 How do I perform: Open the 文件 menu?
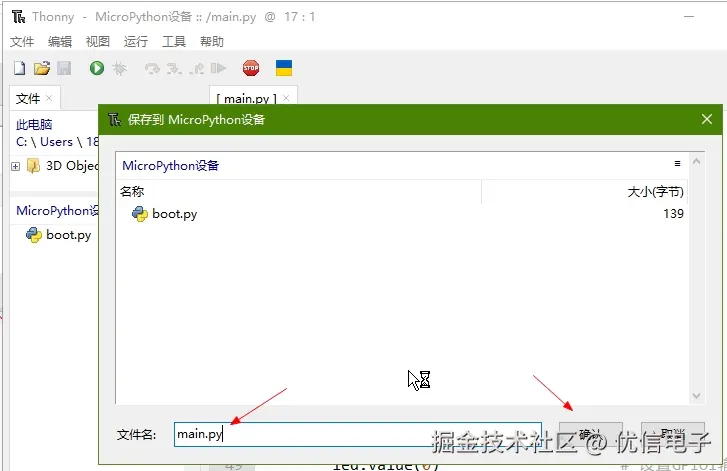22,42
